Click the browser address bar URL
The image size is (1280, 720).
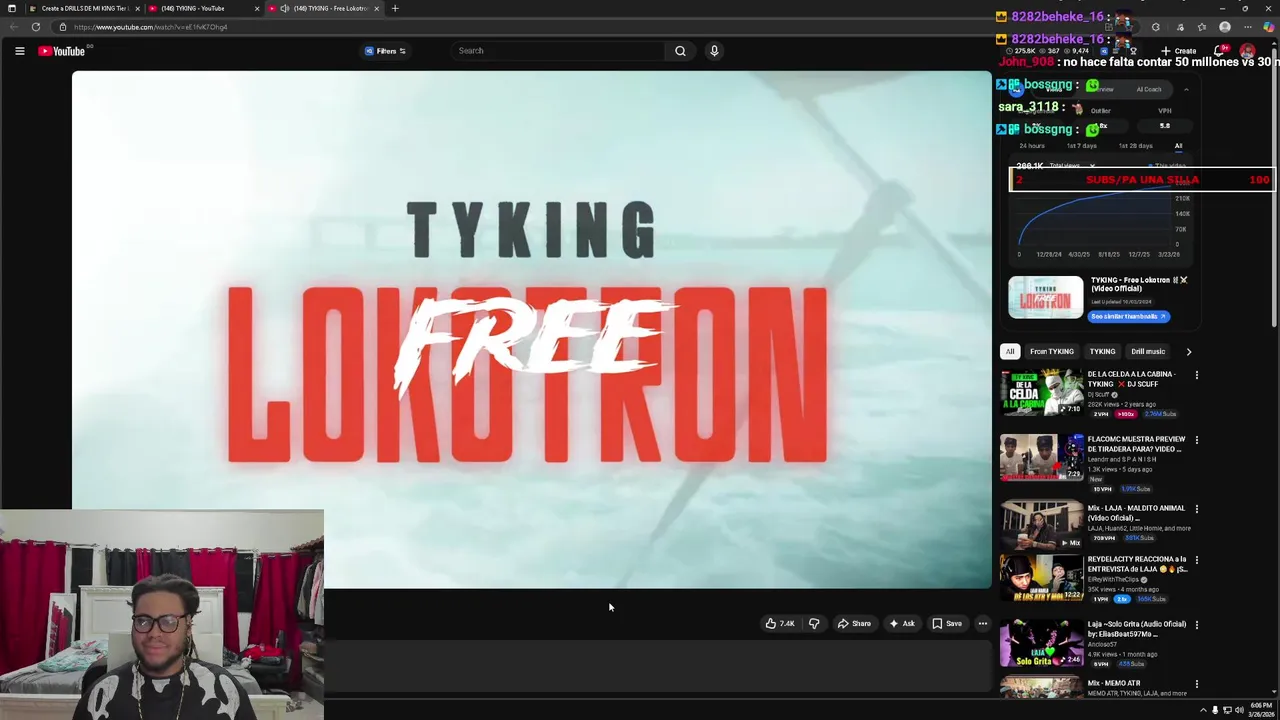click(x=150, y=27)
